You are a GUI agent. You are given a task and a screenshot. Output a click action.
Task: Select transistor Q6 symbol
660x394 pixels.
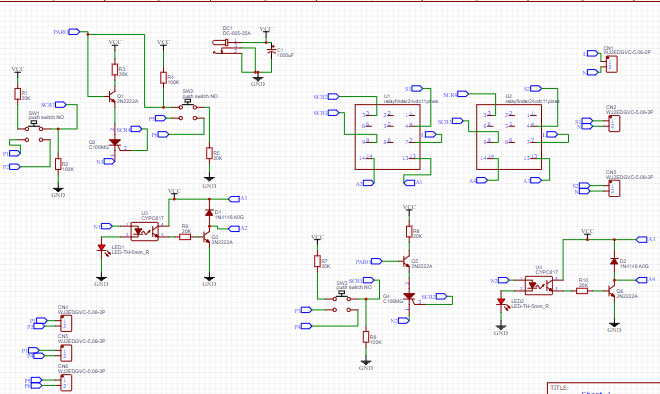(x=611, y=290)
